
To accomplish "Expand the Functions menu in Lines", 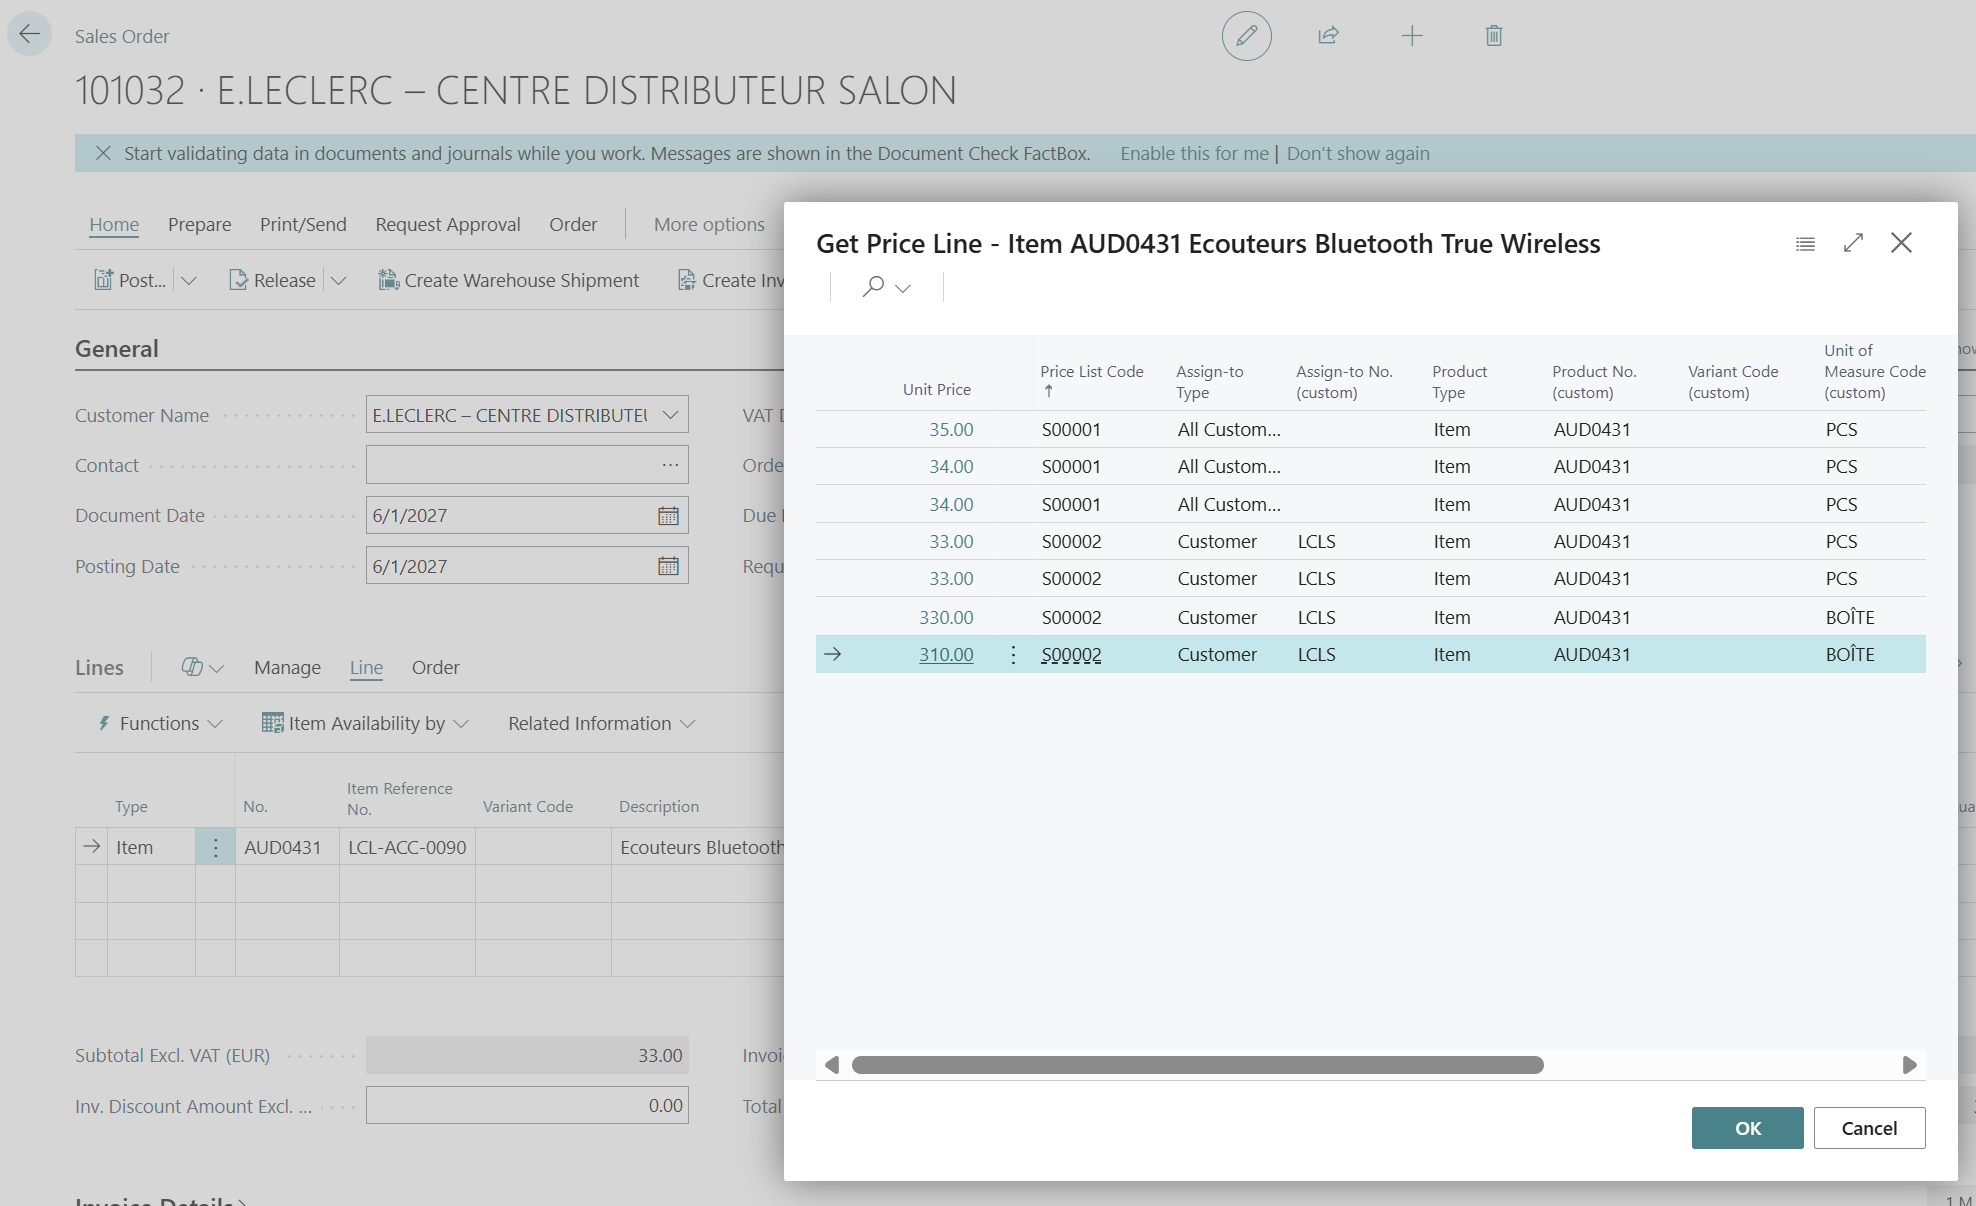I will pyautogui.click(x=160, y=723).
